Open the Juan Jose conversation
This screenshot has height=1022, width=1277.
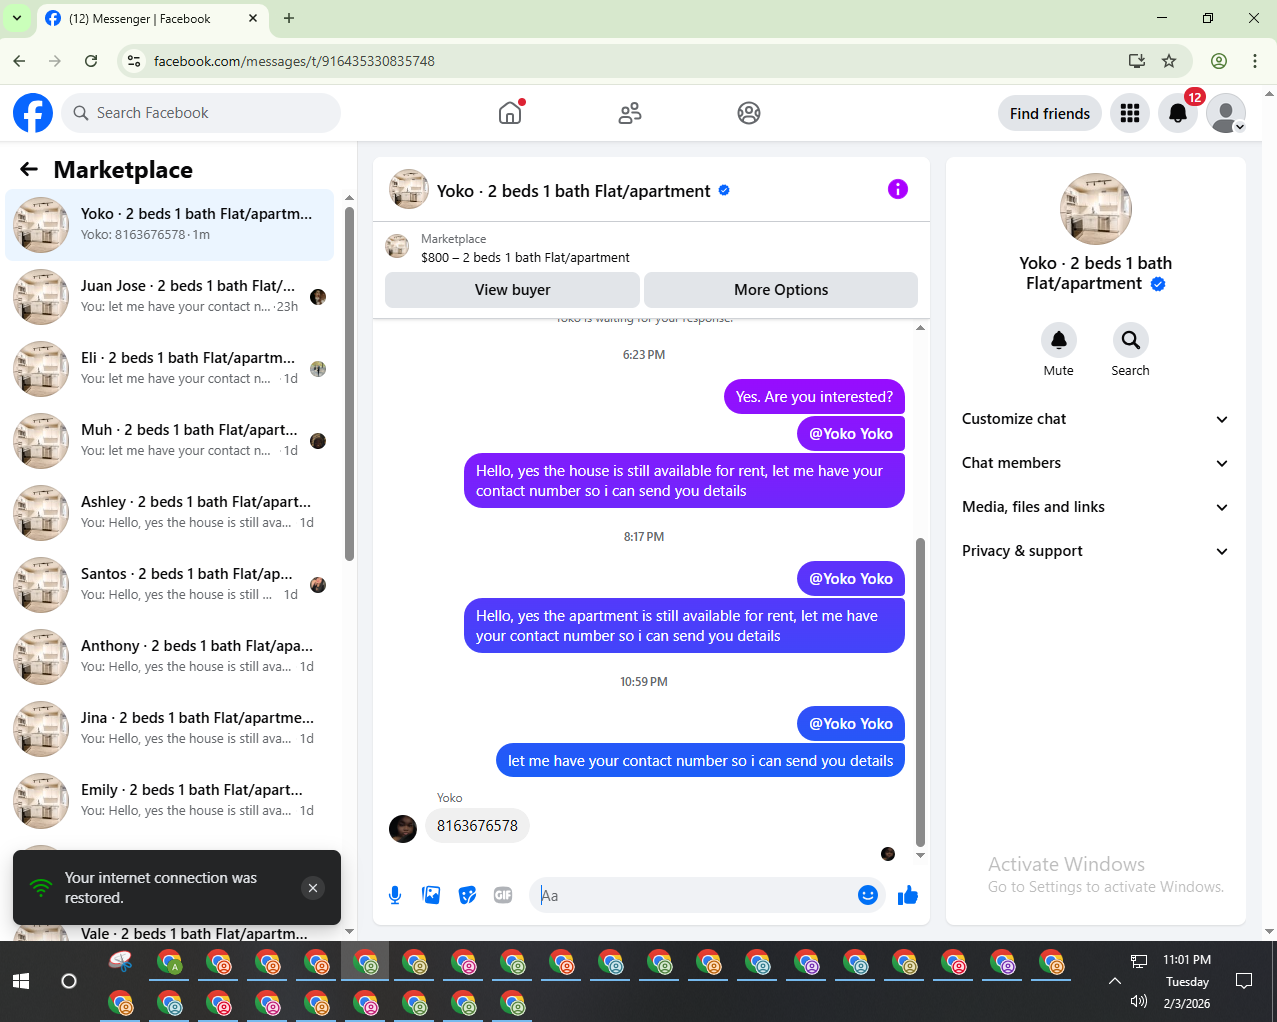[x=170, y=296]
